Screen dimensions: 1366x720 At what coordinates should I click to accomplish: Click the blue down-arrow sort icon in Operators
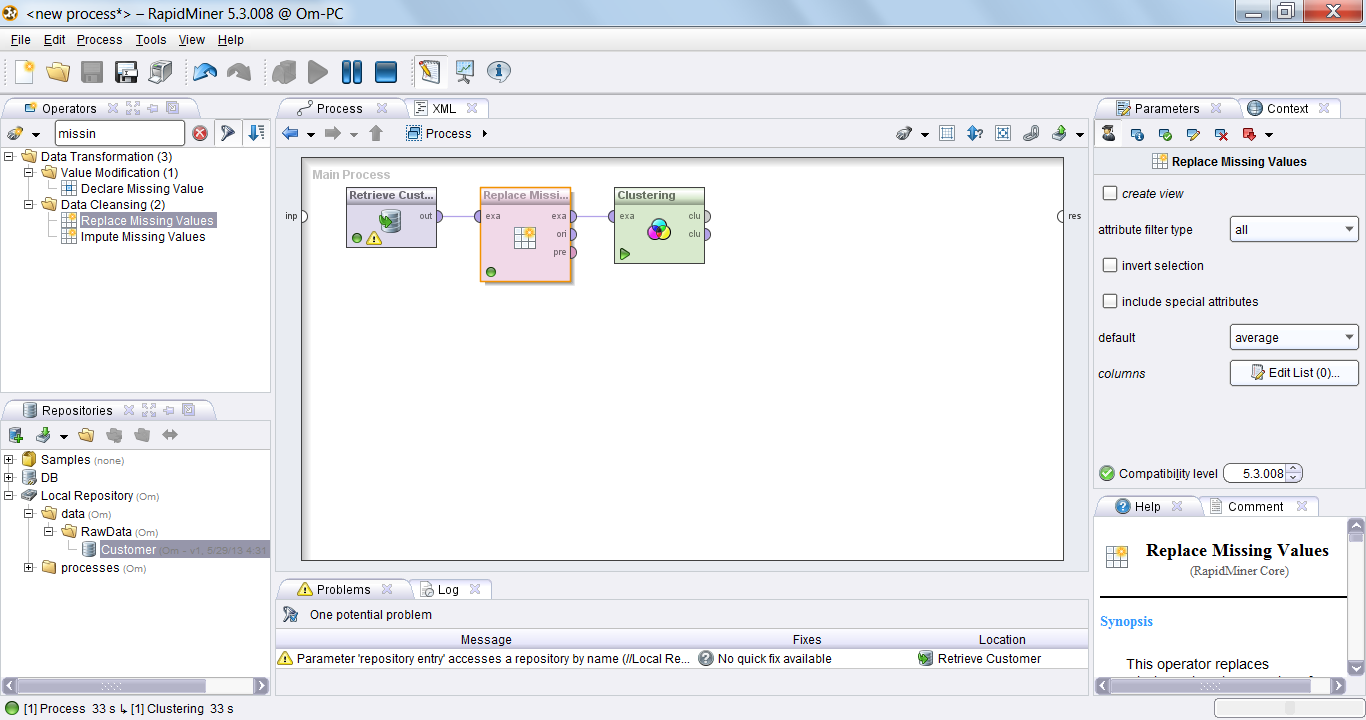[x=257, y=133]
